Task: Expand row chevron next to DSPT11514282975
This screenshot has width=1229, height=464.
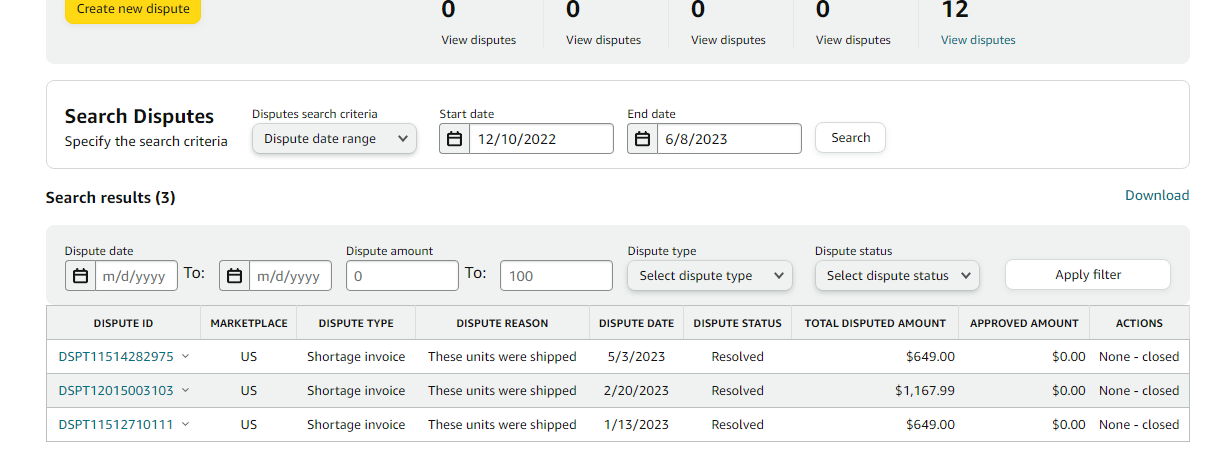Action: tap(185, 357)
